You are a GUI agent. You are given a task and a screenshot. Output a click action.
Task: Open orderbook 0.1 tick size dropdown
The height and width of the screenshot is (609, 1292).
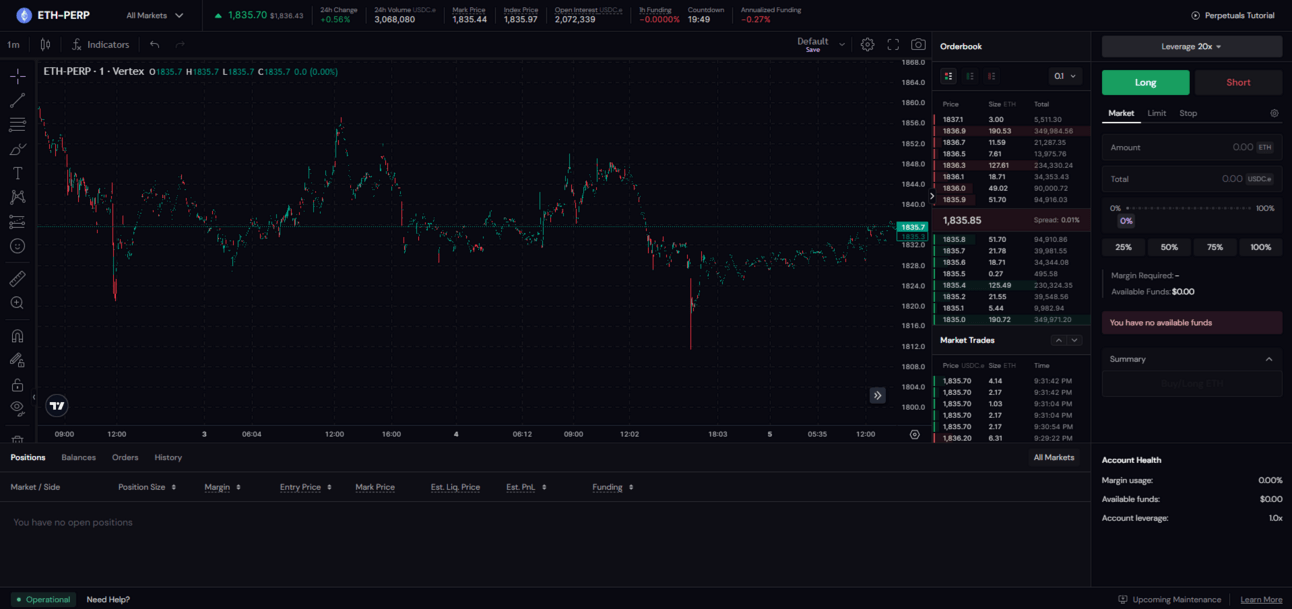(x=1066, y=76)
